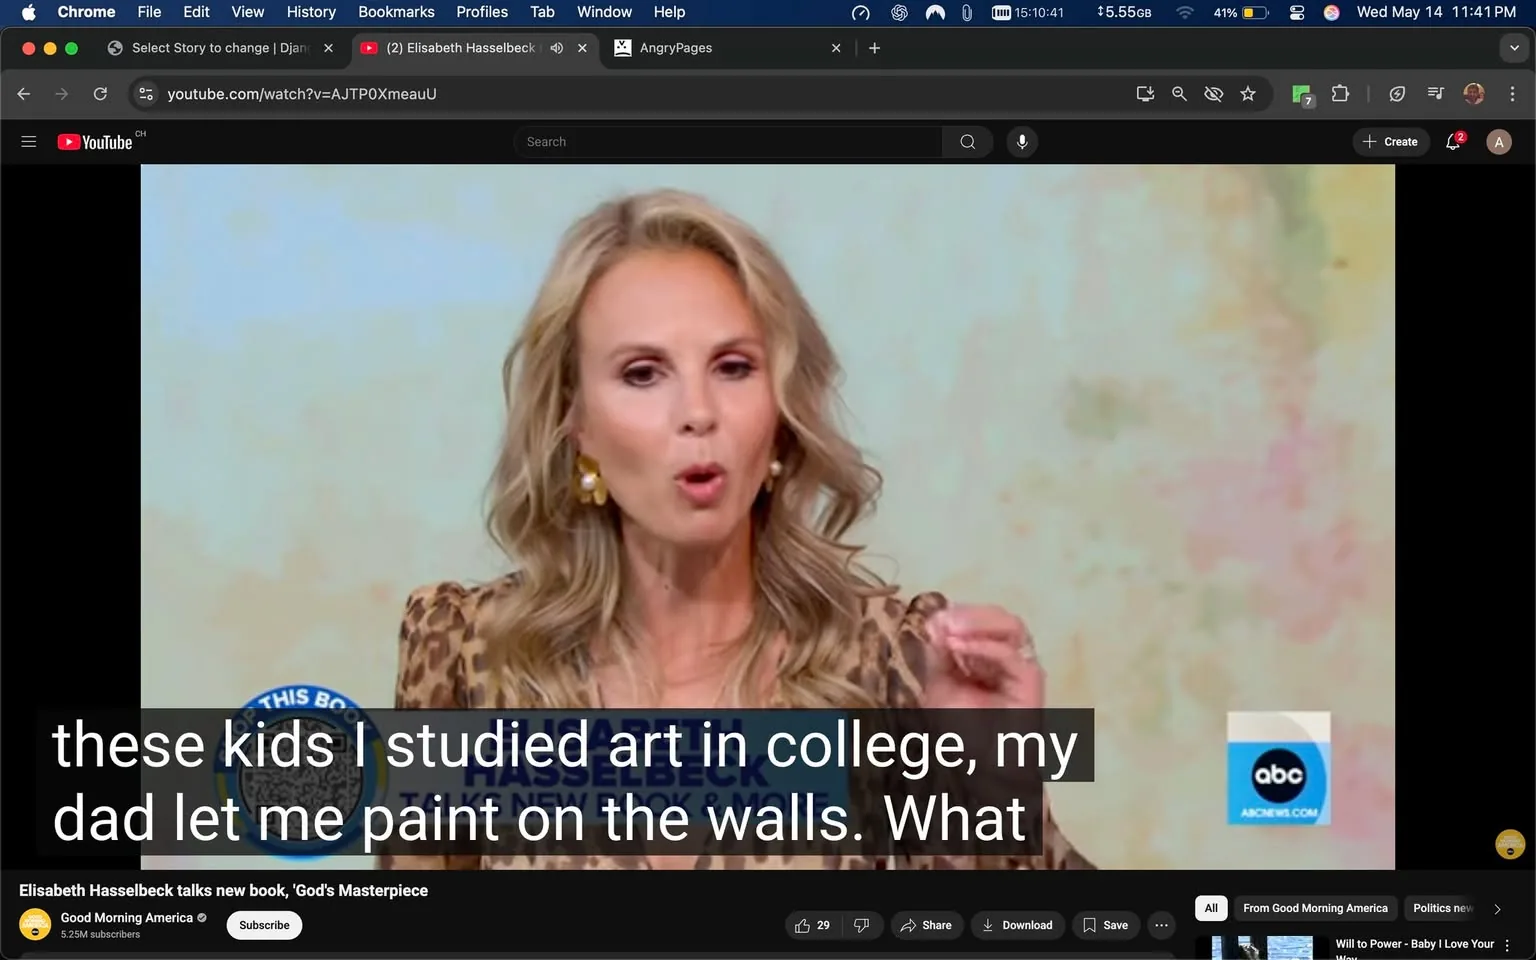Open voice search with the microphone icon

click(x=1021, y=141)
